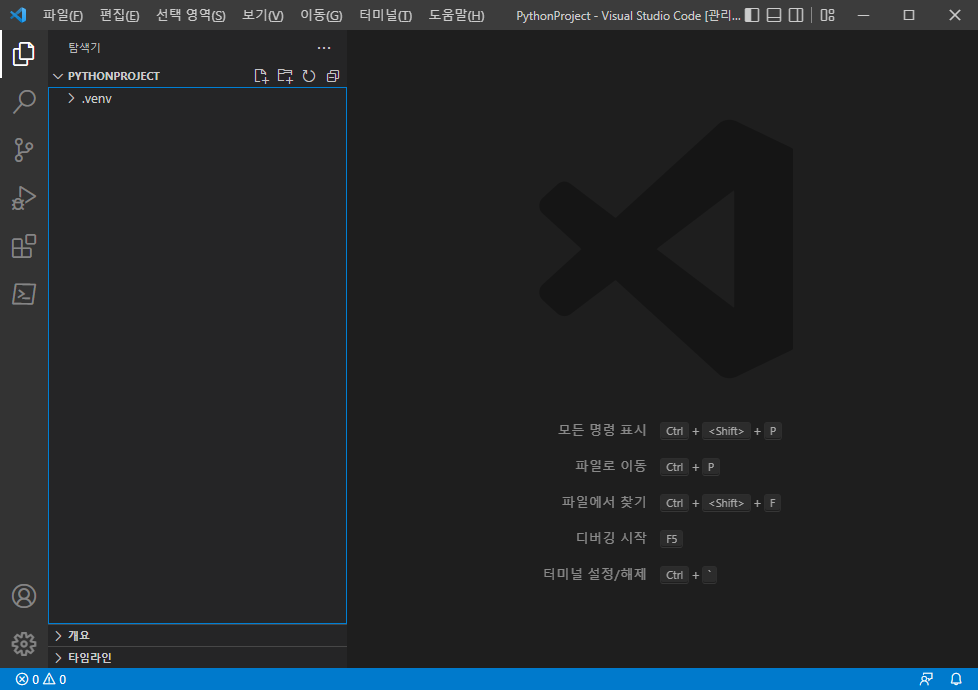The height and width of the screenshot is (690, 978).
Task: Refresh the Explorer file tree
Action: (309, 76)
